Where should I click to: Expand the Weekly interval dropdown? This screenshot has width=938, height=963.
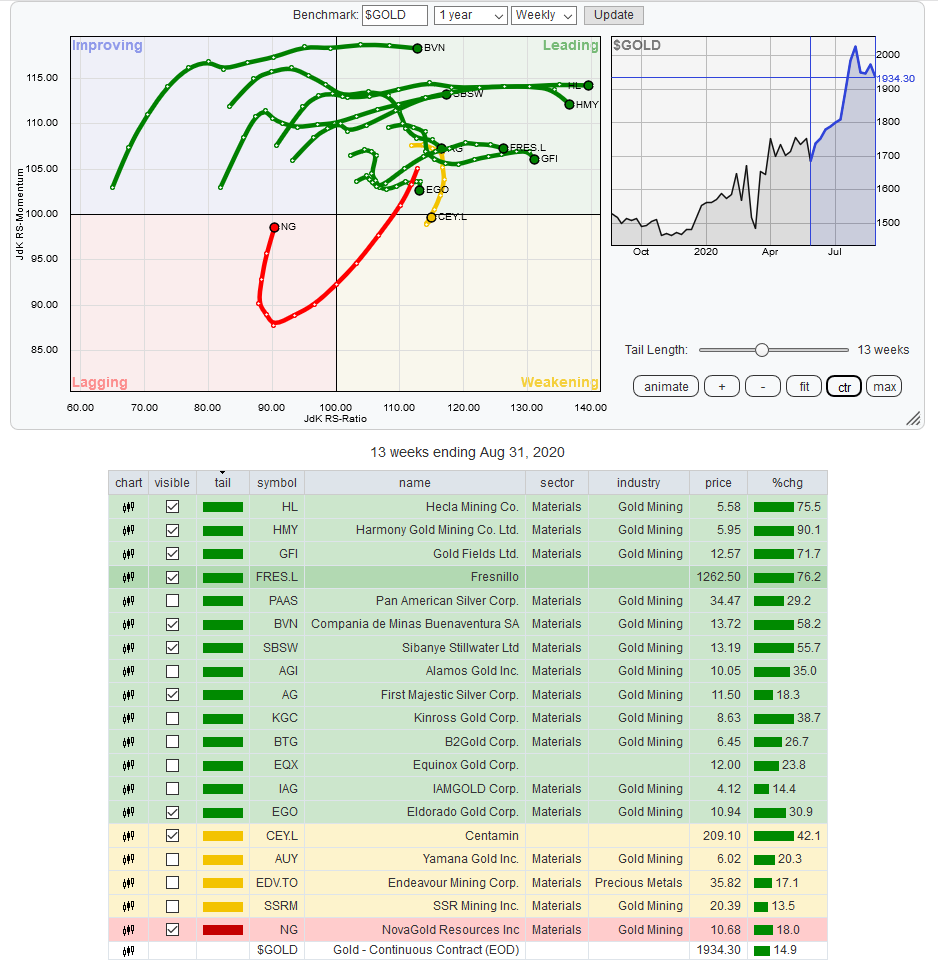[x=544, y=15]
